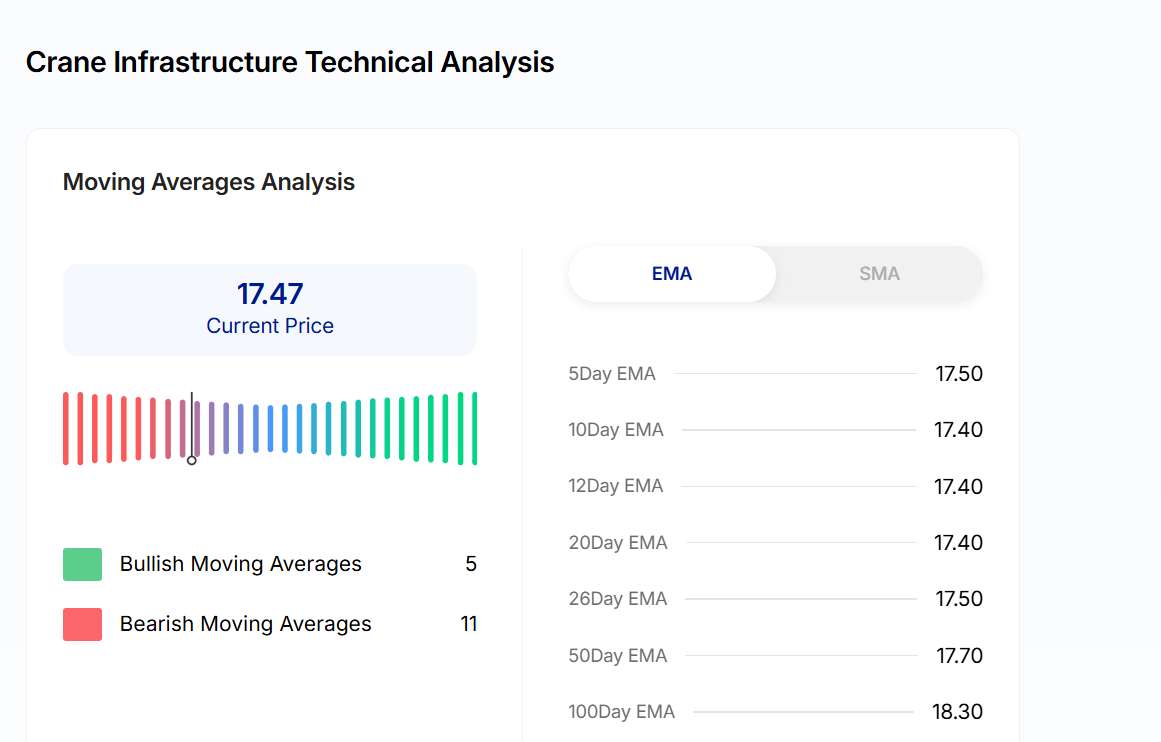The image size is (1161, 742).
Task: Click the gauge pointer marker on the bars
Action: (192, 459)
